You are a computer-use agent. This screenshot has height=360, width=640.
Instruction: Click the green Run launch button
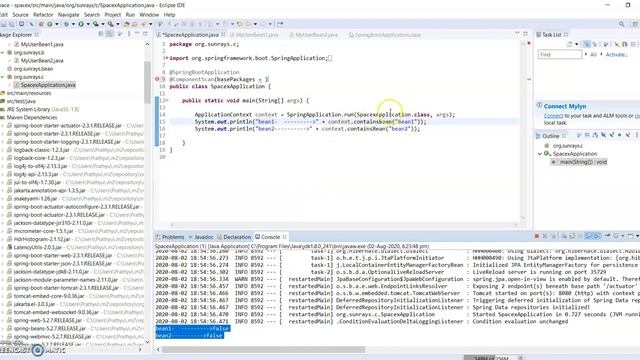pos(81,24)
